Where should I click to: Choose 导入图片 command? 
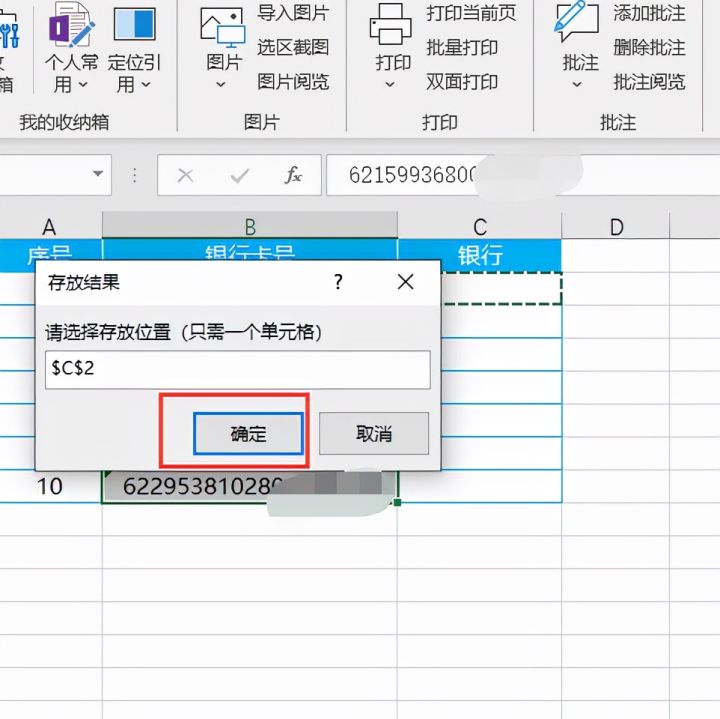click(x=293, y=13)
